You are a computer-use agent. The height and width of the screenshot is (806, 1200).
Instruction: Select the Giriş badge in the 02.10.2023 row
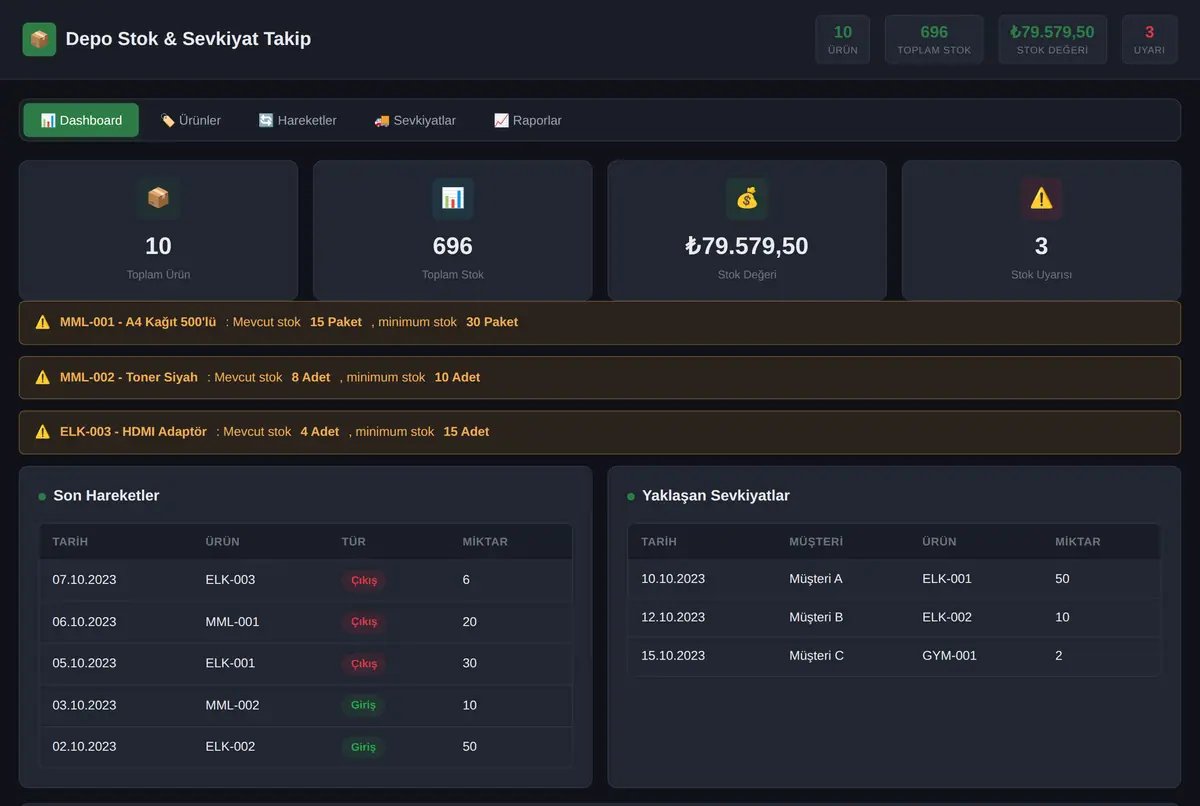pyautogui.click(x=363, y=747)
